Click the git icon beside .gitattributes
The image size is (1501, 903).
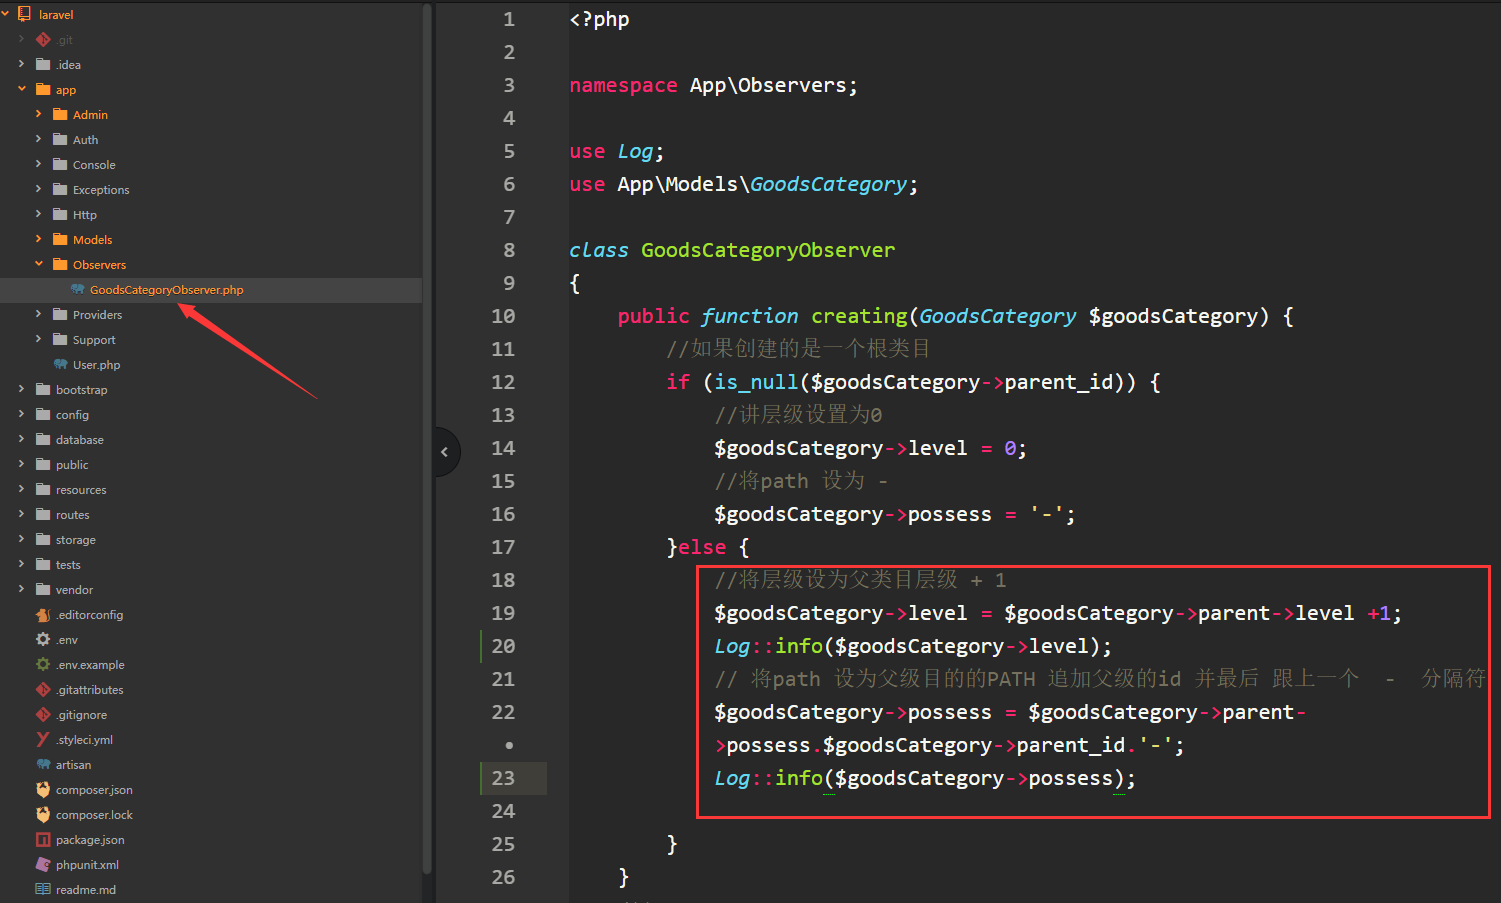pyautogui.click(x=43, y=689)
